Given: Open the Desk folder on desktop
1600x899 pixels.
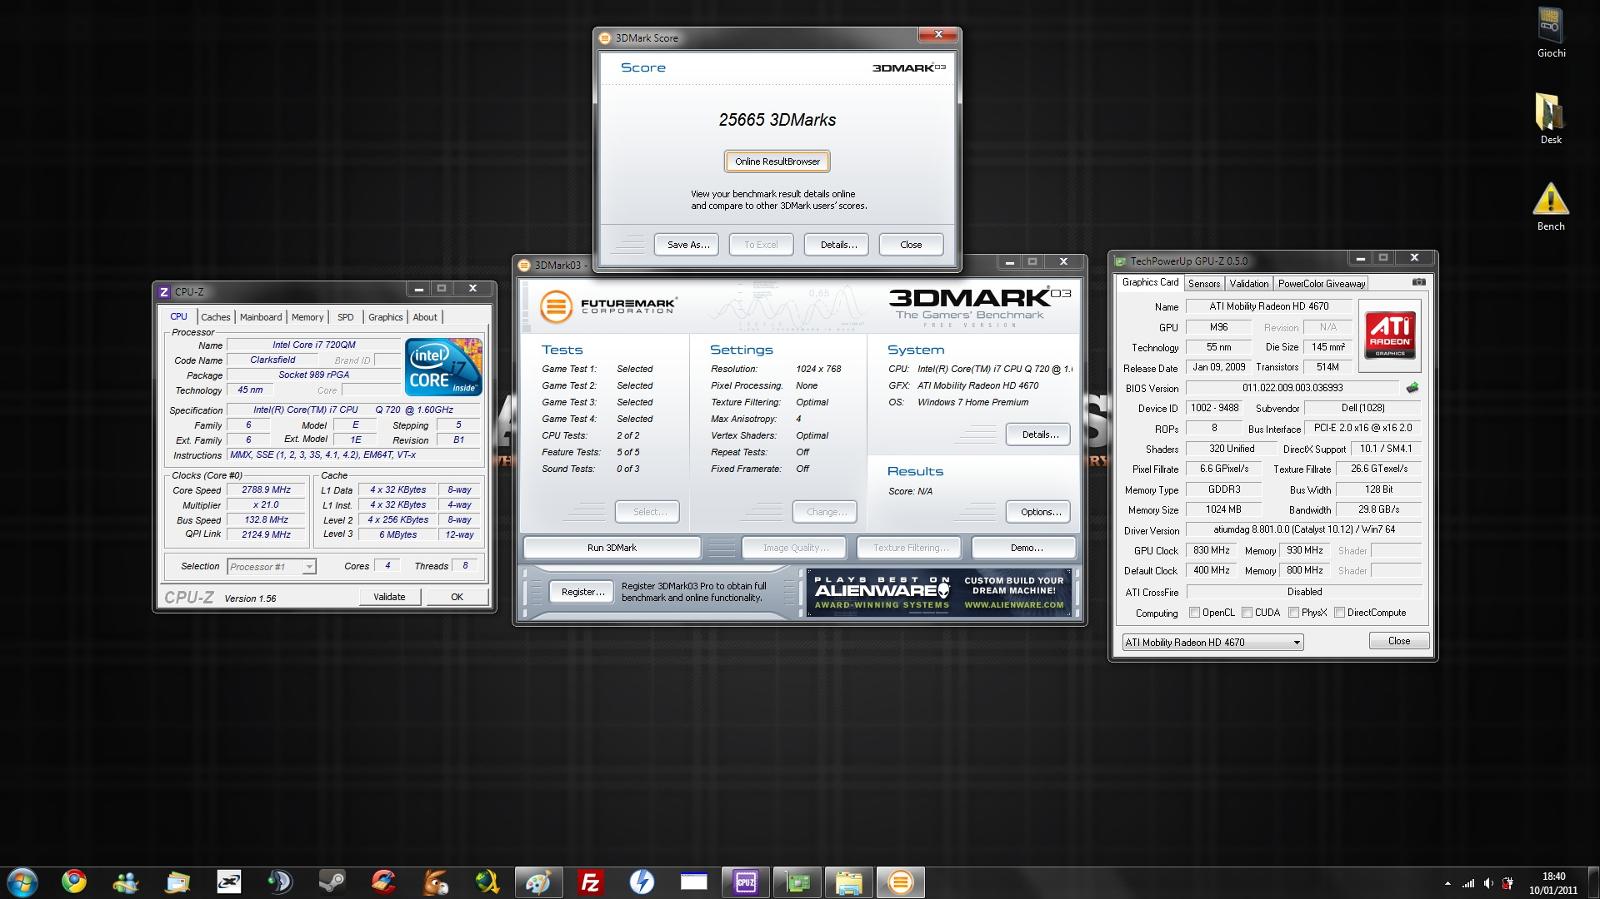Looking at the screenshot, I should point(1551,119).
